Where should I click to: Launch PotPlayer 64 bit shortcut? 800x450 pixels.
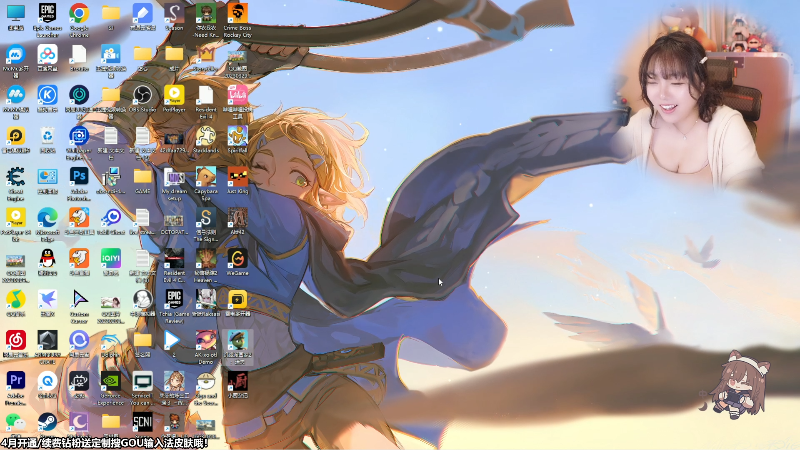point(16,218)
